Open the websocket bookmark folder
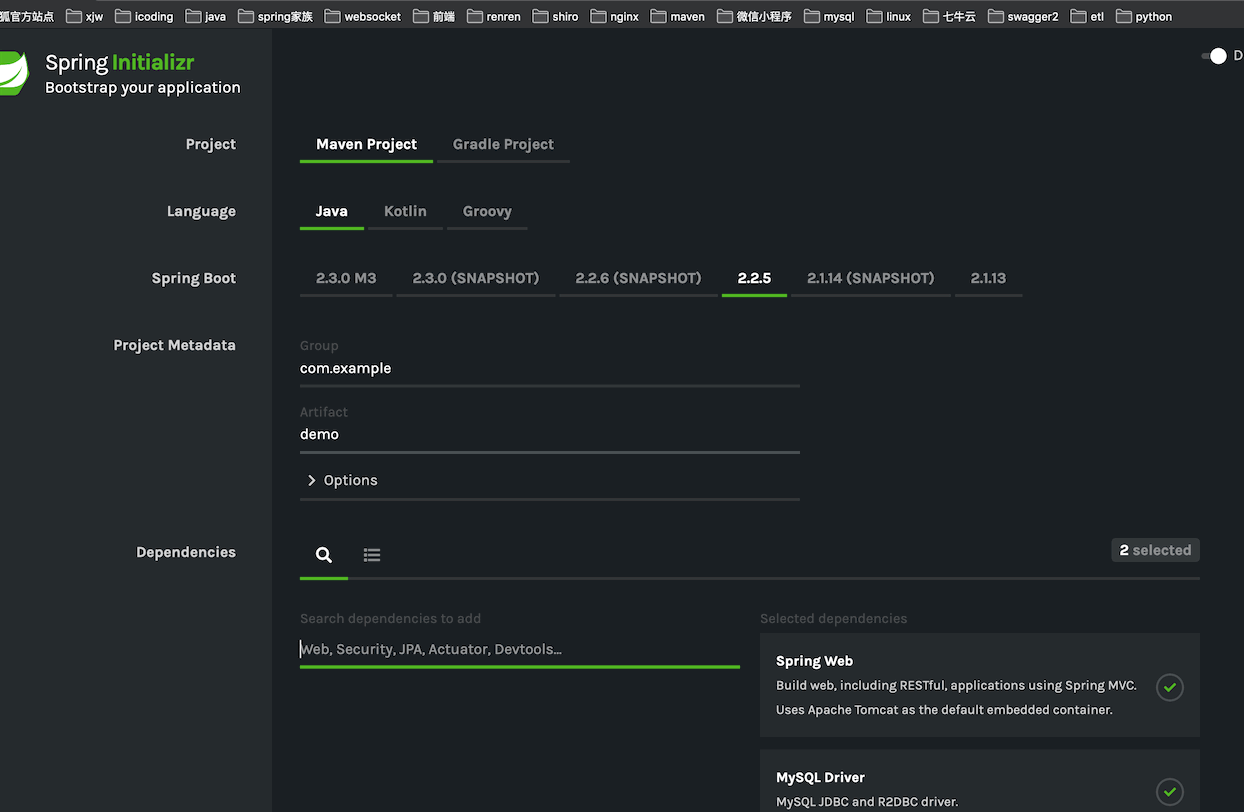Screen dimensions: 1244x812 tap(362, 16)
